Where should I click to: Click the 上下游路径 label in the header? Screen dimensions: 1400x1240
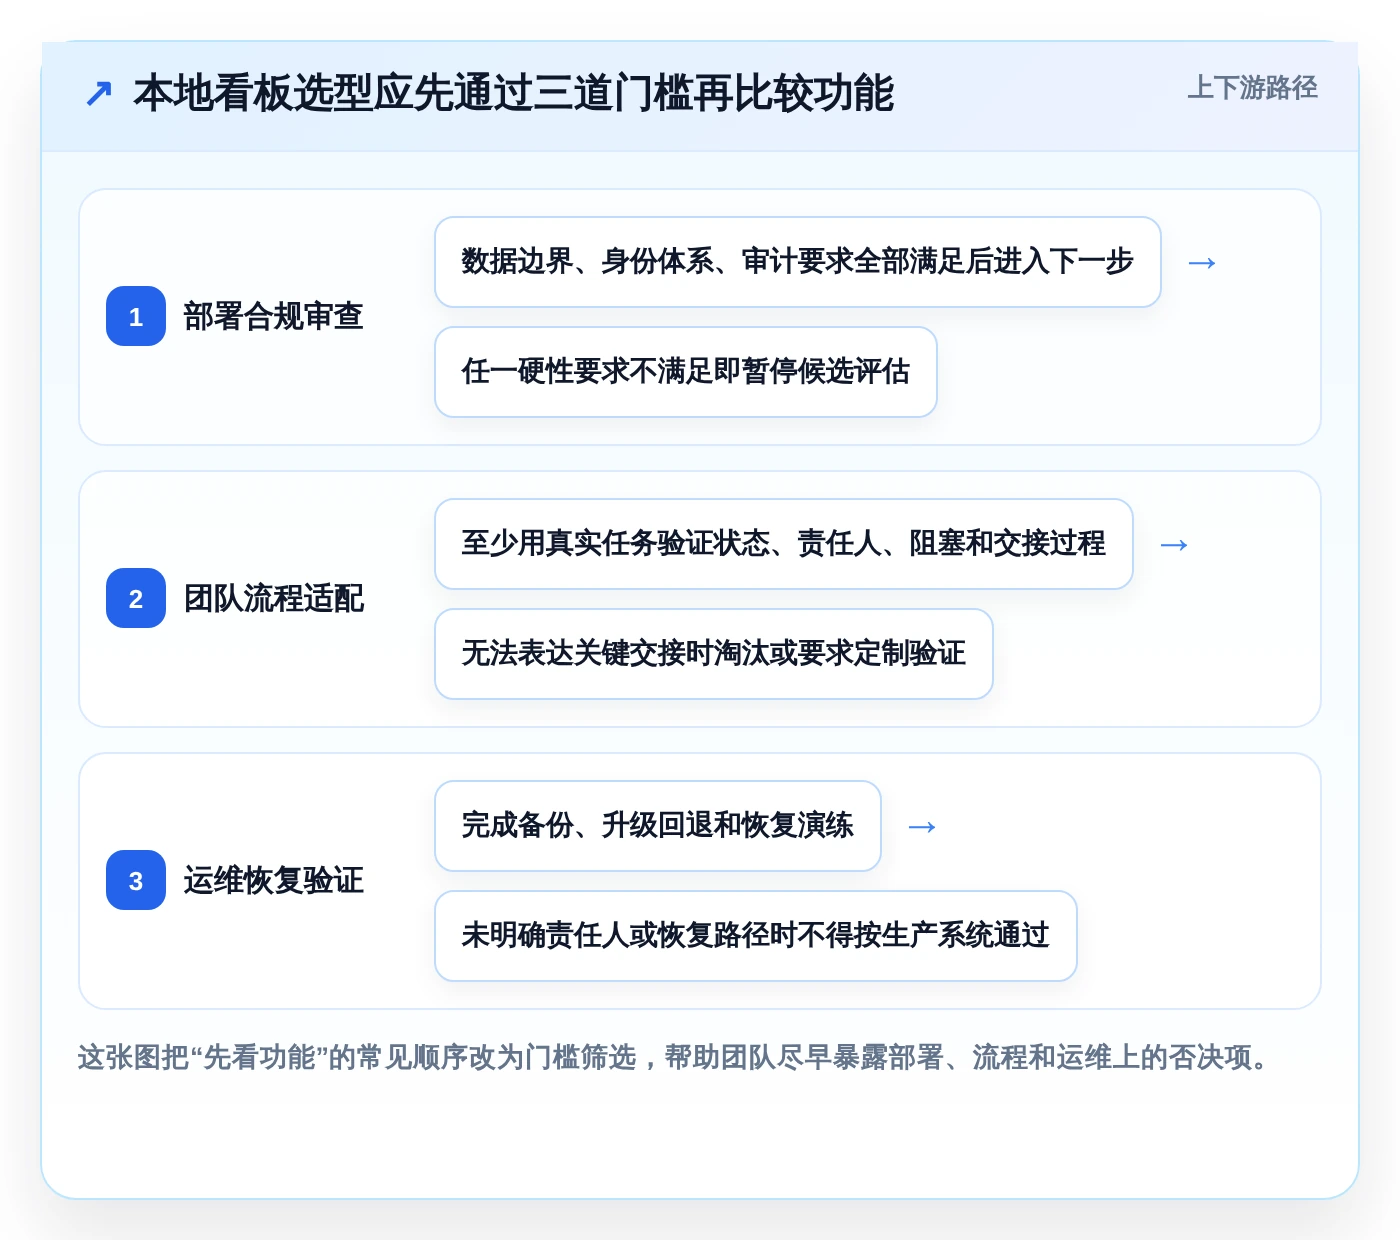(1252, 88)
